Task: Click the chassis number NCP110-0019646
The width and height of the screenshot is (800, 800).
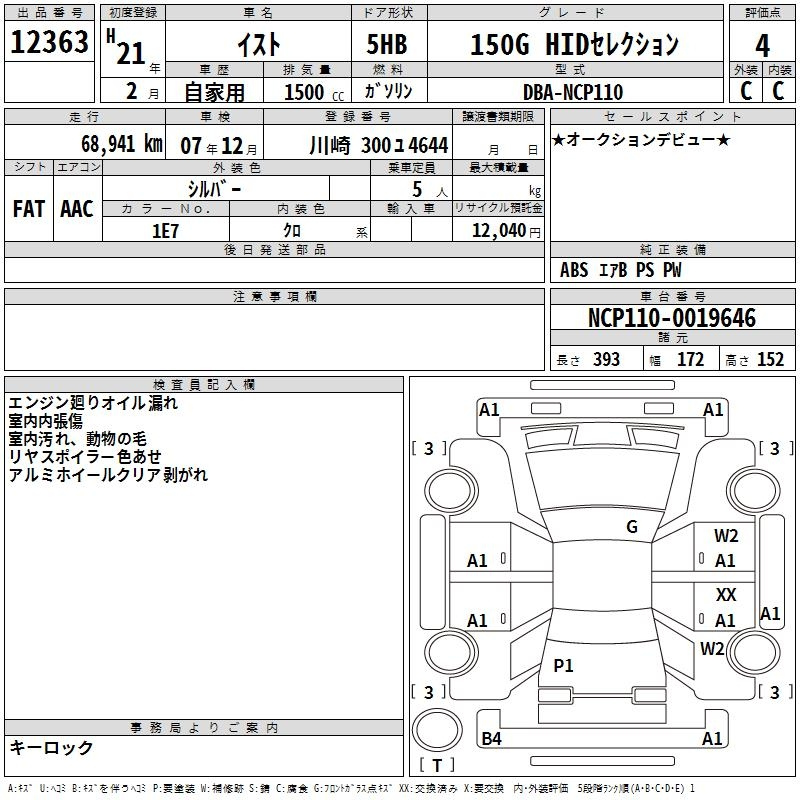Action: click(672, 318)
